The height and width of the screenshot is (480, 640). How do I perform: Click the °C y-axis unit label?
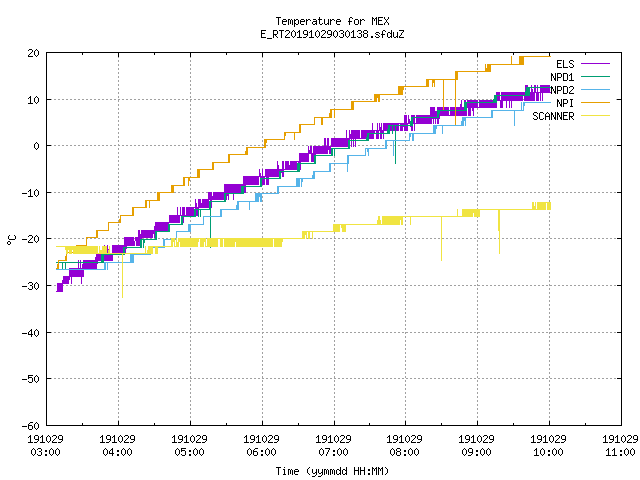point(11,240)
